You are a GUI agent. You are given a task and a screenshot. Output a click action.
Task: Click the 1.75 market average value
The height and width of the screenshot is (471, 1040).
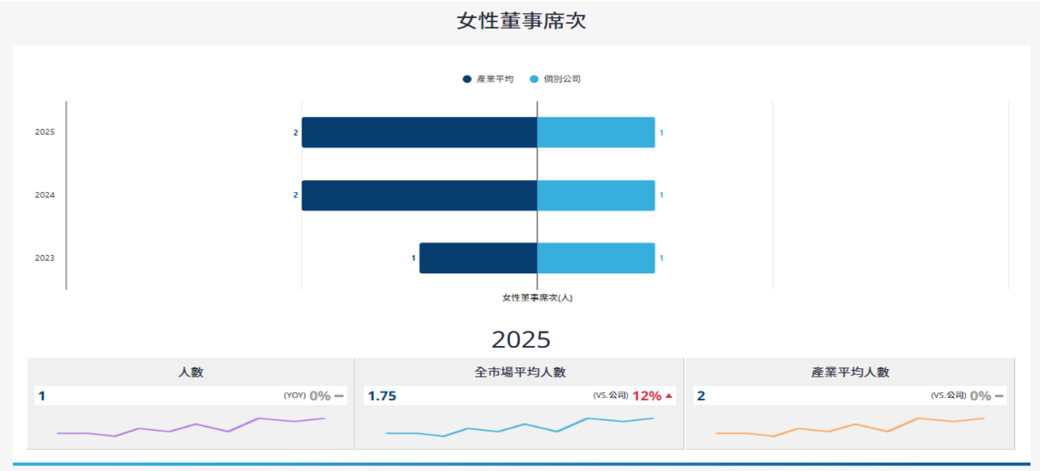coord(382,396)
